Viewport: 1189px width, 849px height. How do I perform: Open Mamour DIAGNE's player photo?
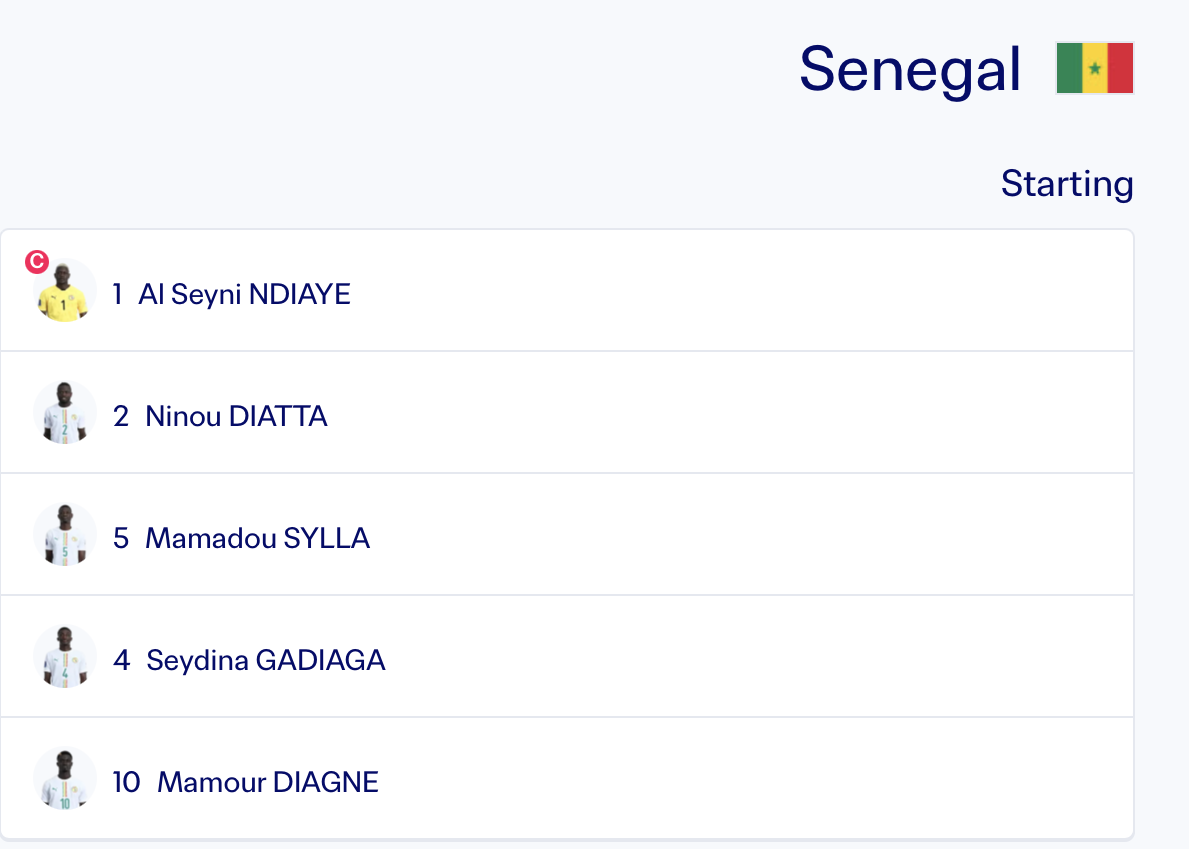(x=64, y=779)
